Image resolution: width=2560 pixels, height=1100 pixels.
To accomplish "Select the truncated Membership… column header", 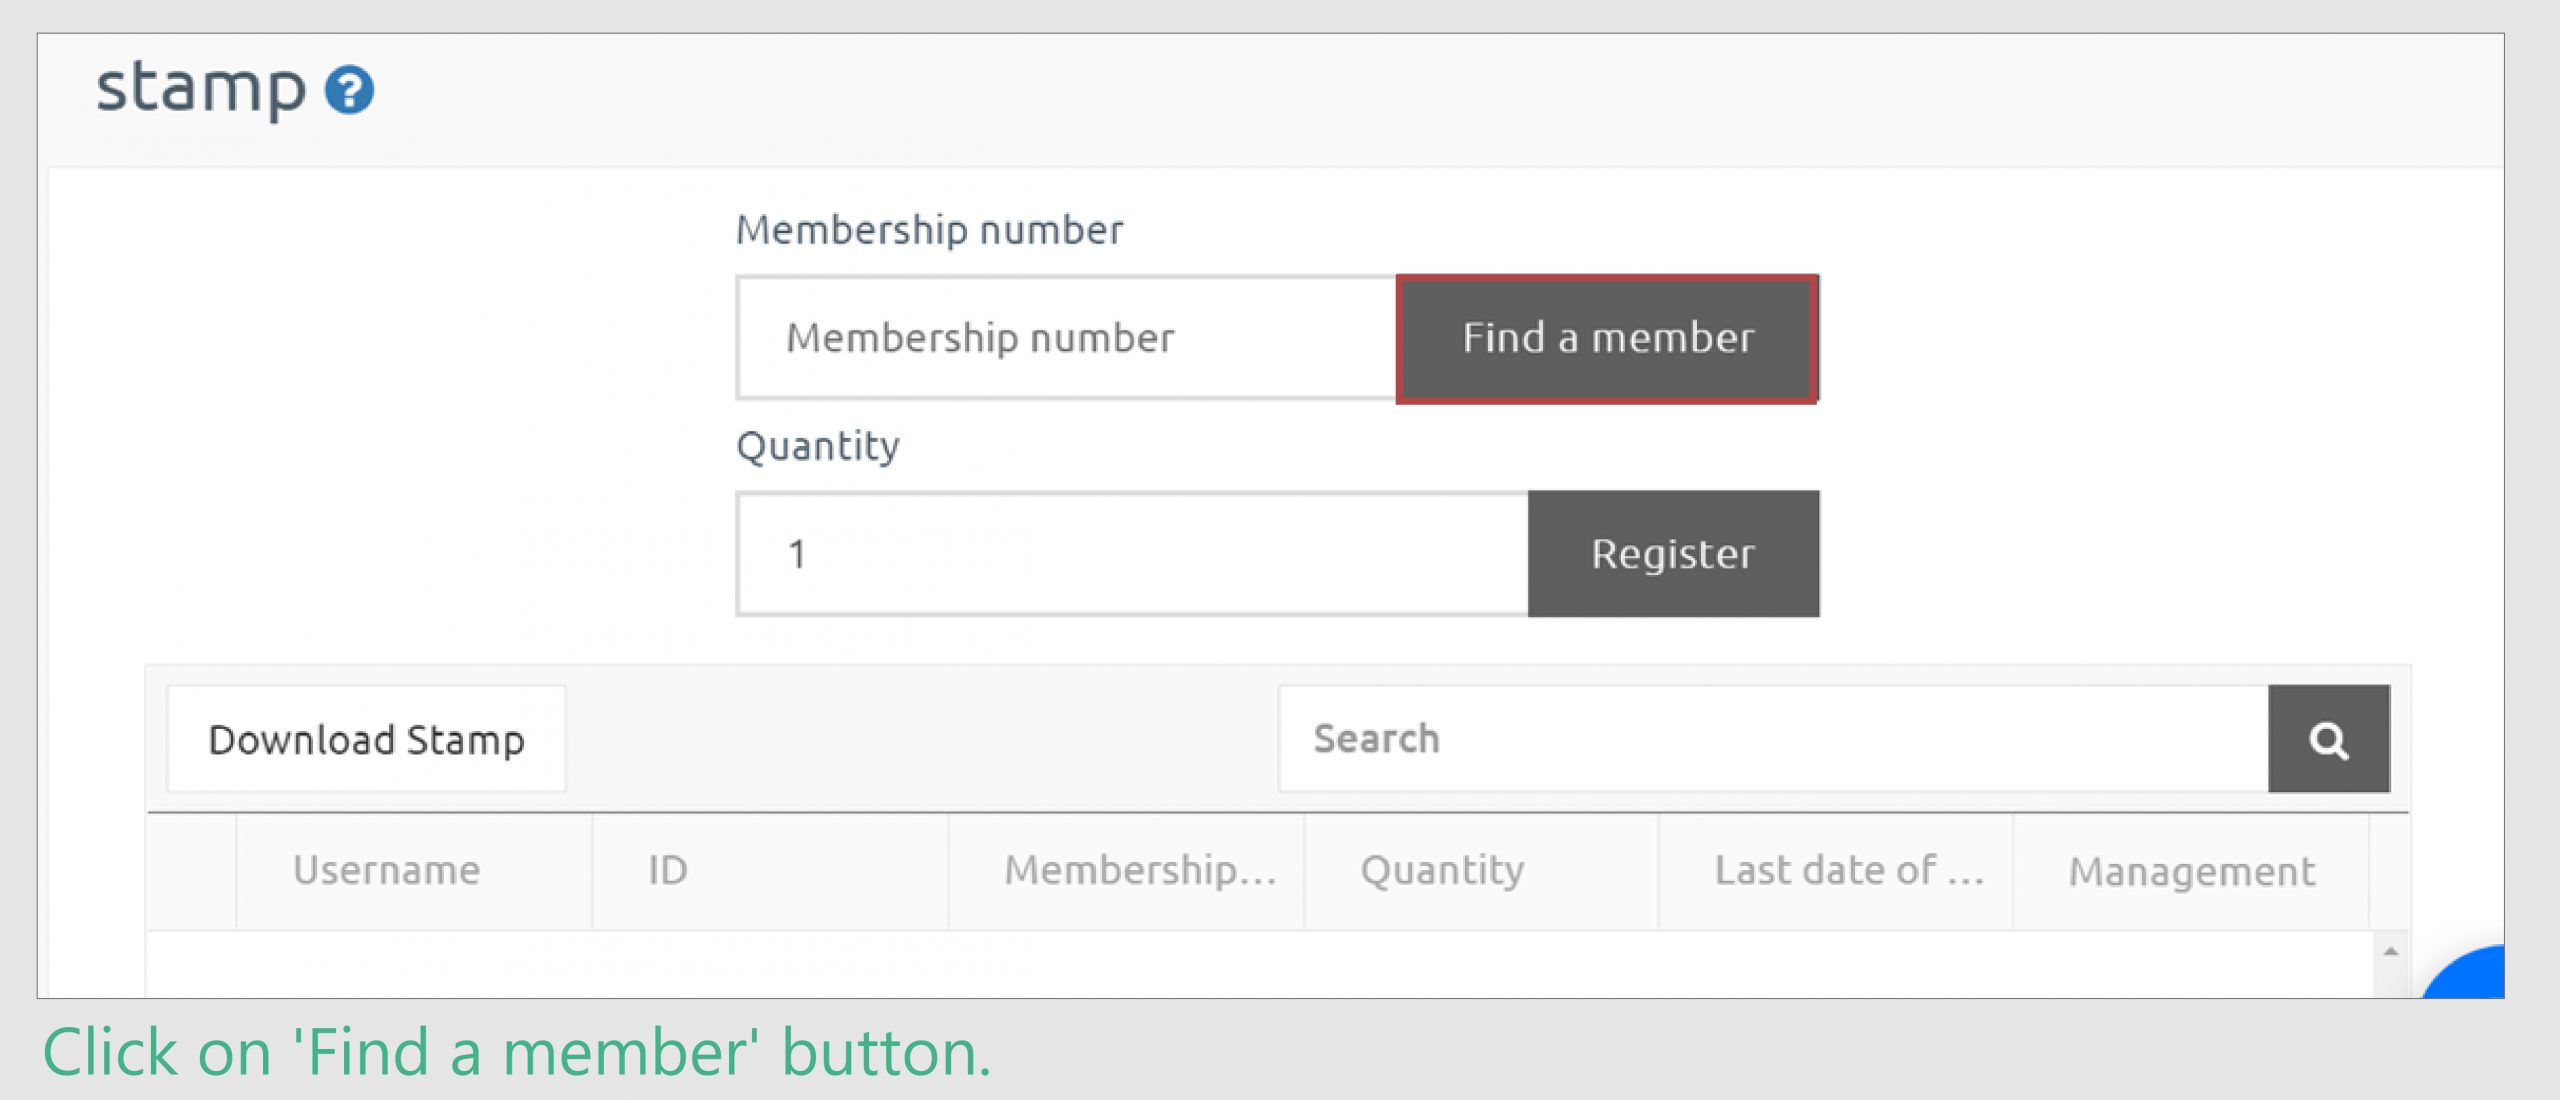I will tap(1126, 871).
